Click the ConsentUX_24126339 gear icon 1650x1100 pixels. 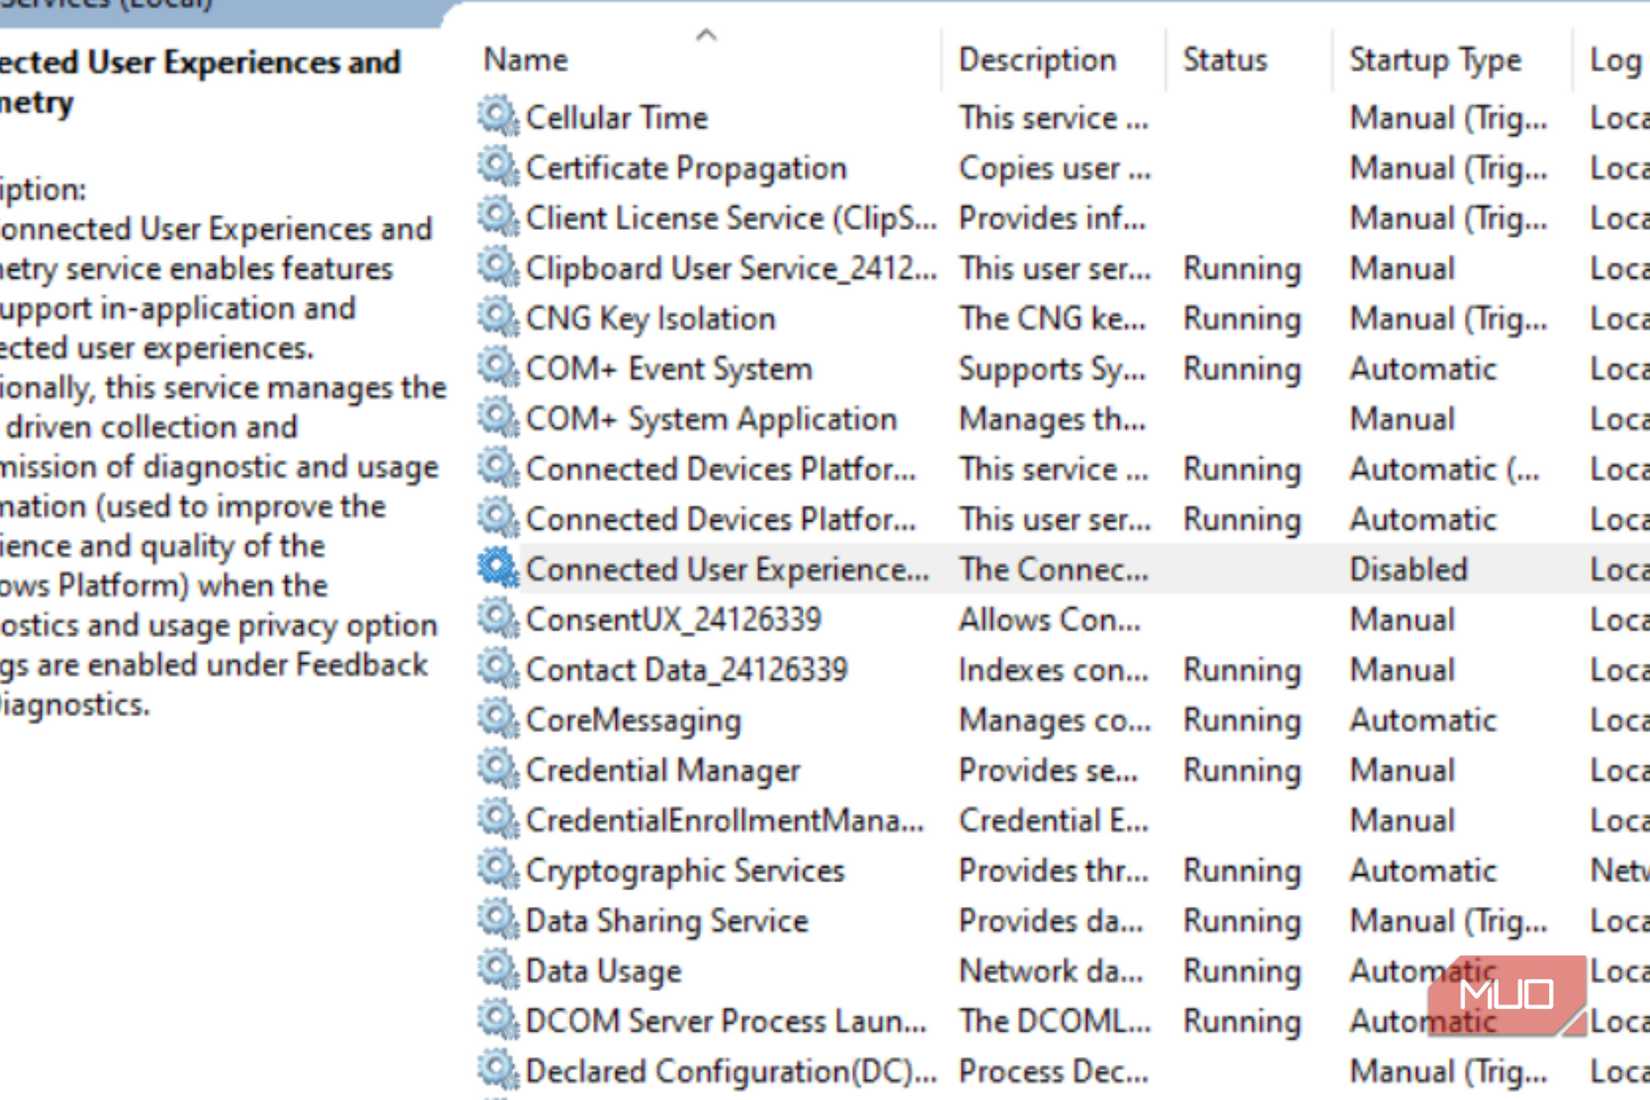(x=498, y=619)
